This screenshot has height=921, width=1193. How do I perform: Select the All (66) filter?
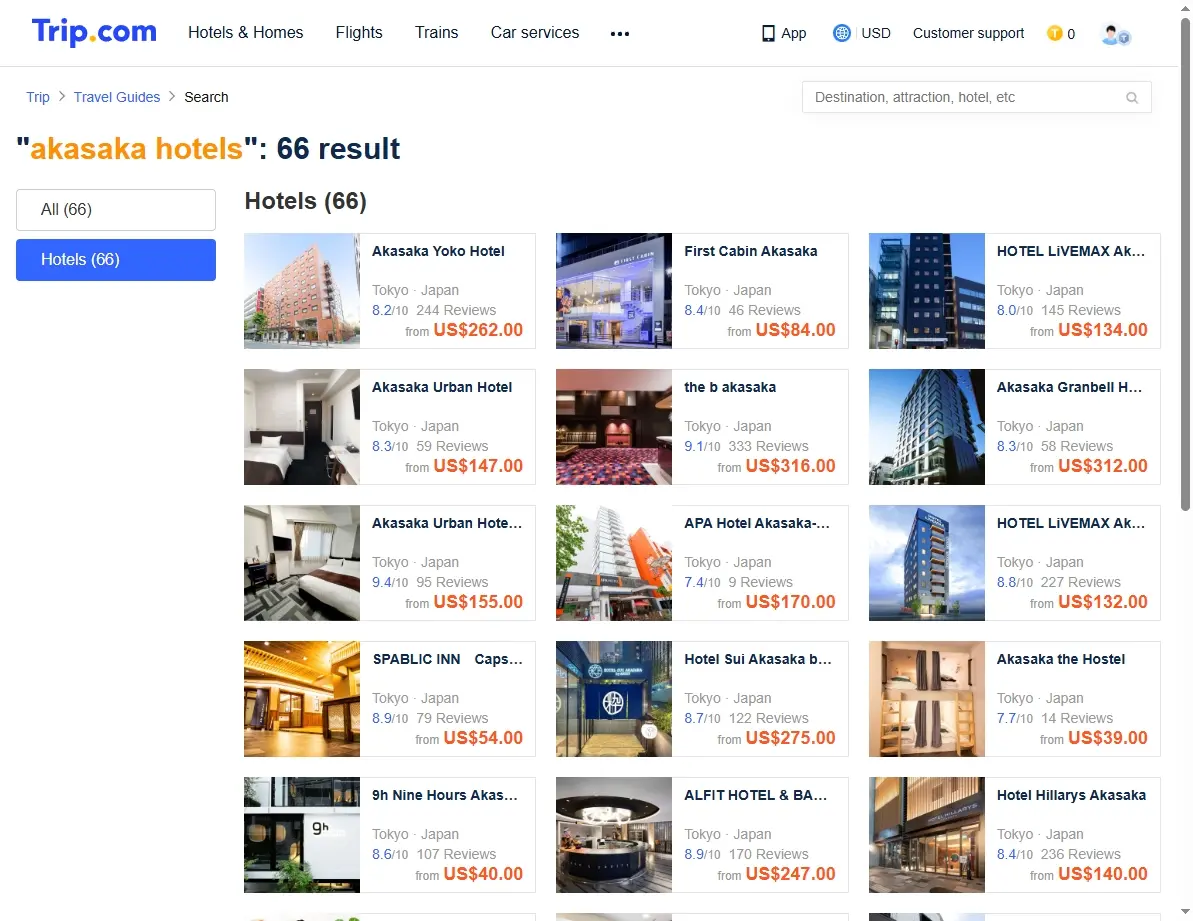tap(116, 210)
